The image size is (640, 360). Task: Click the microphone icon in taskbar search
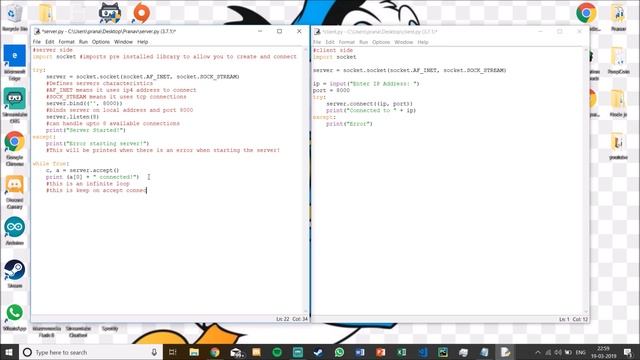click(x=154, y=352)
